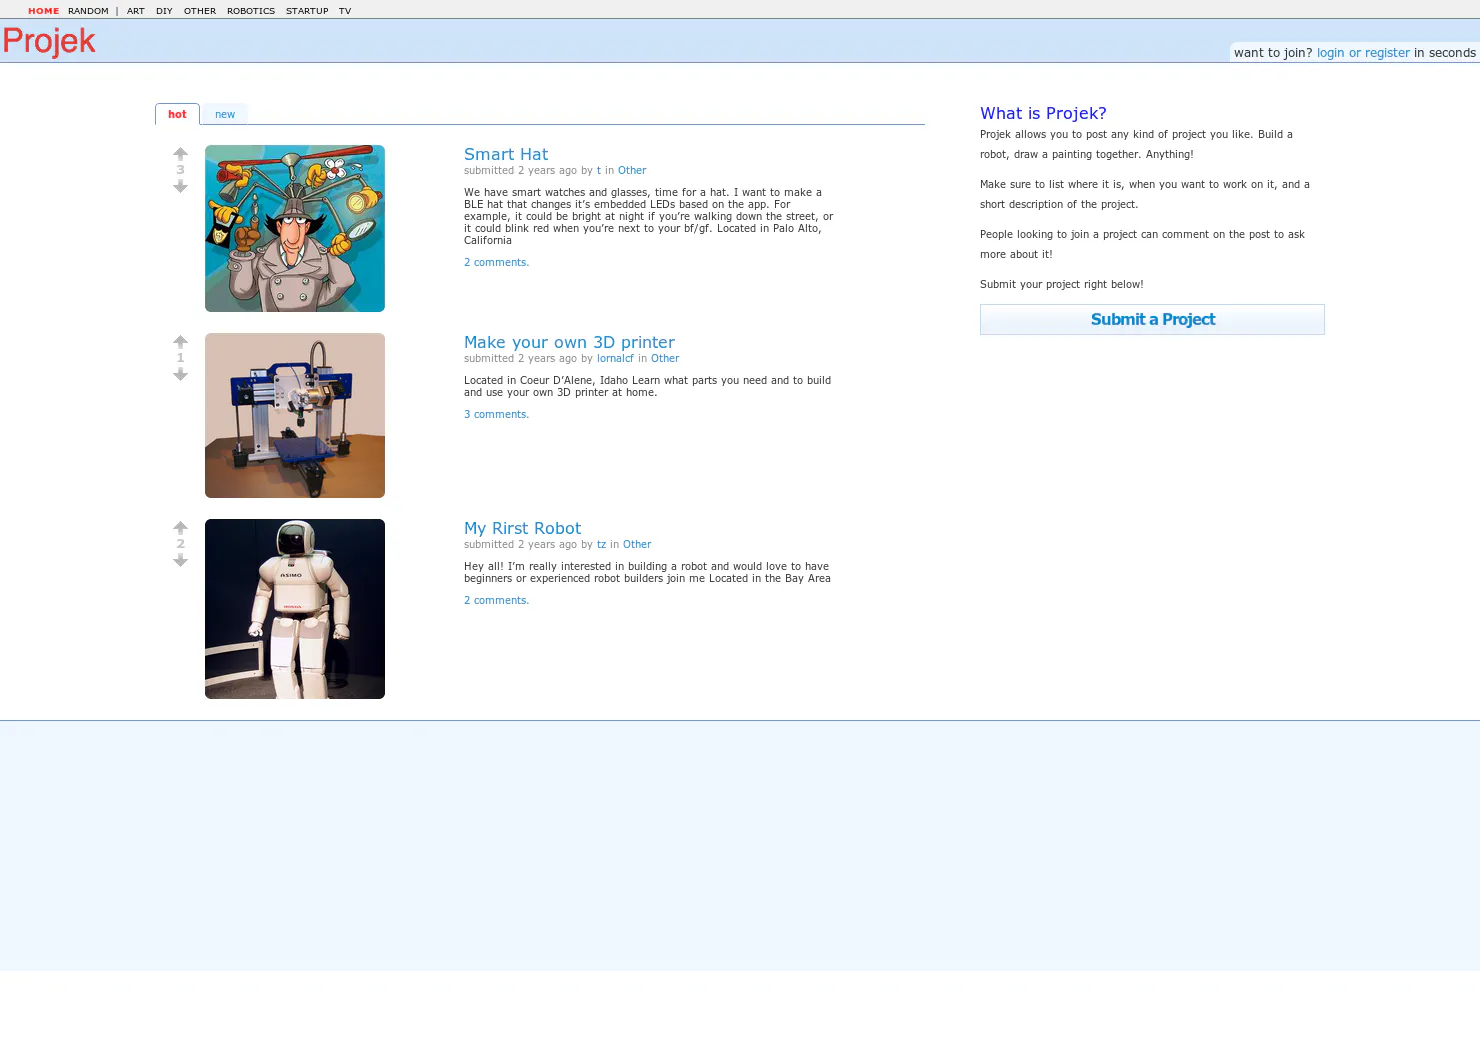
Task: Click the login or register link
Action: click(x=1363, y=53)
